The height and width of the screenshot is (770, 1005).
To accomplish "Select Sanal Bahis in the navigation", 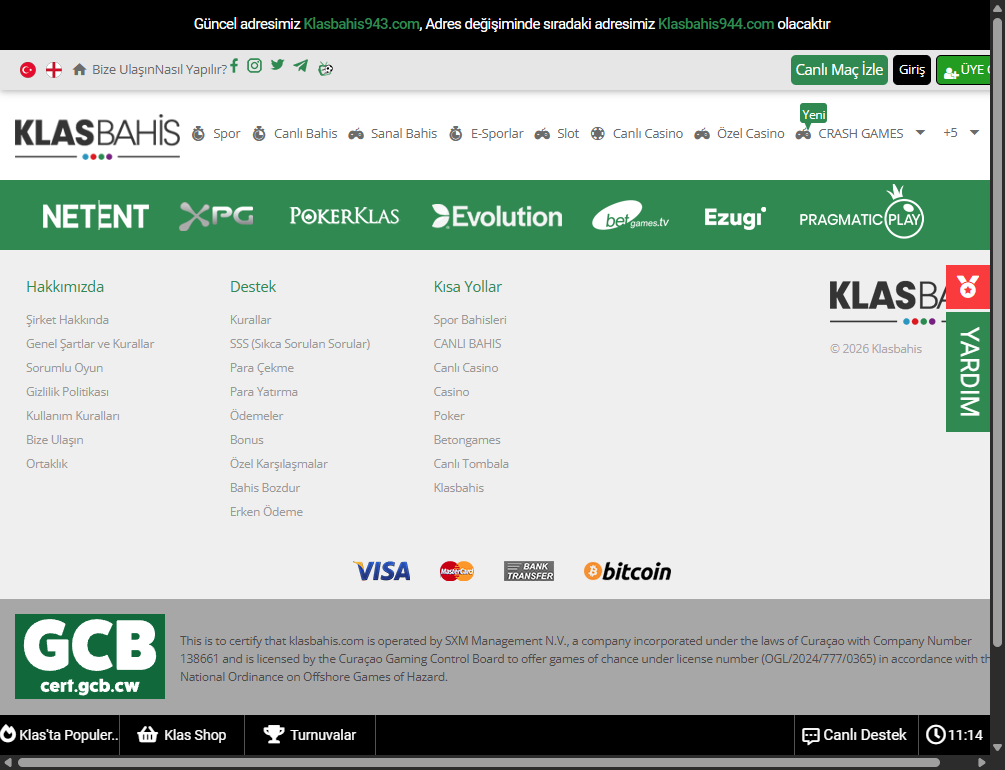I will (393, 133).
